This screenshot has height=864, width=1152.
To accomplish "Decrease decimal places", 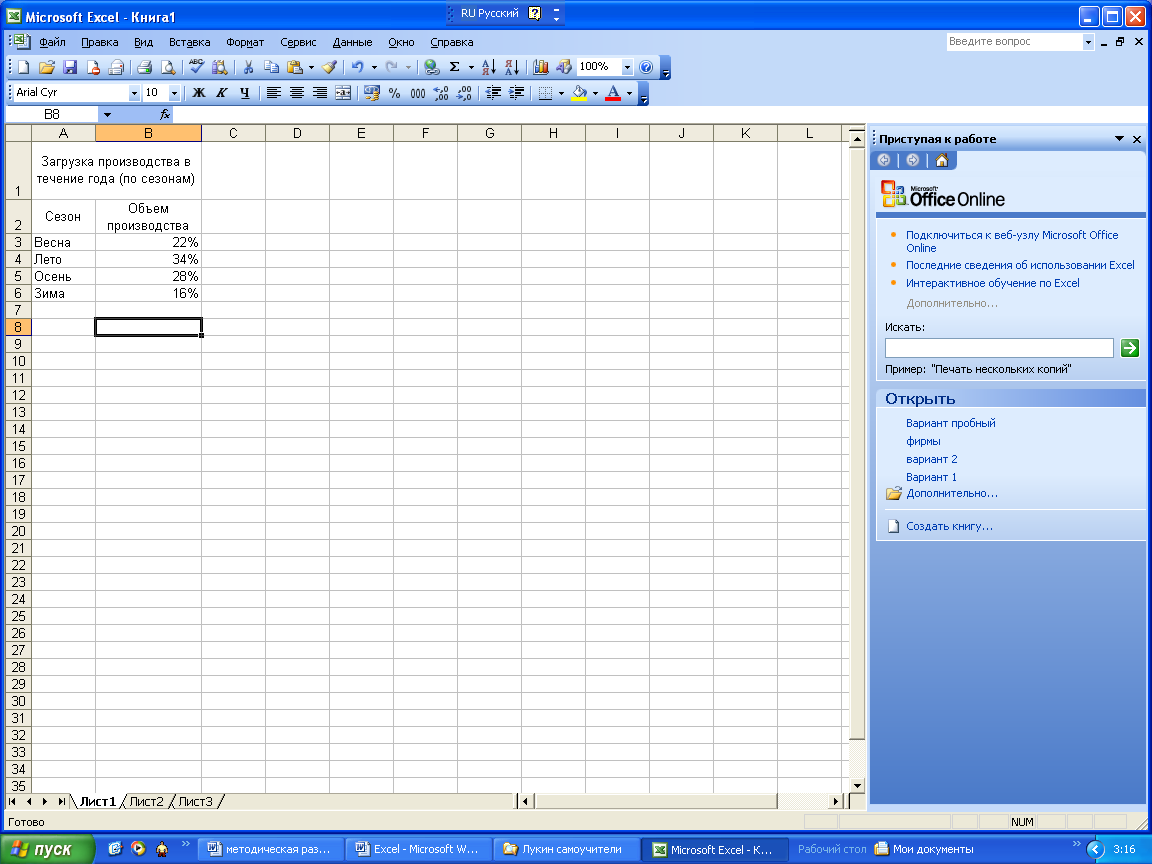I will point(464,93).
